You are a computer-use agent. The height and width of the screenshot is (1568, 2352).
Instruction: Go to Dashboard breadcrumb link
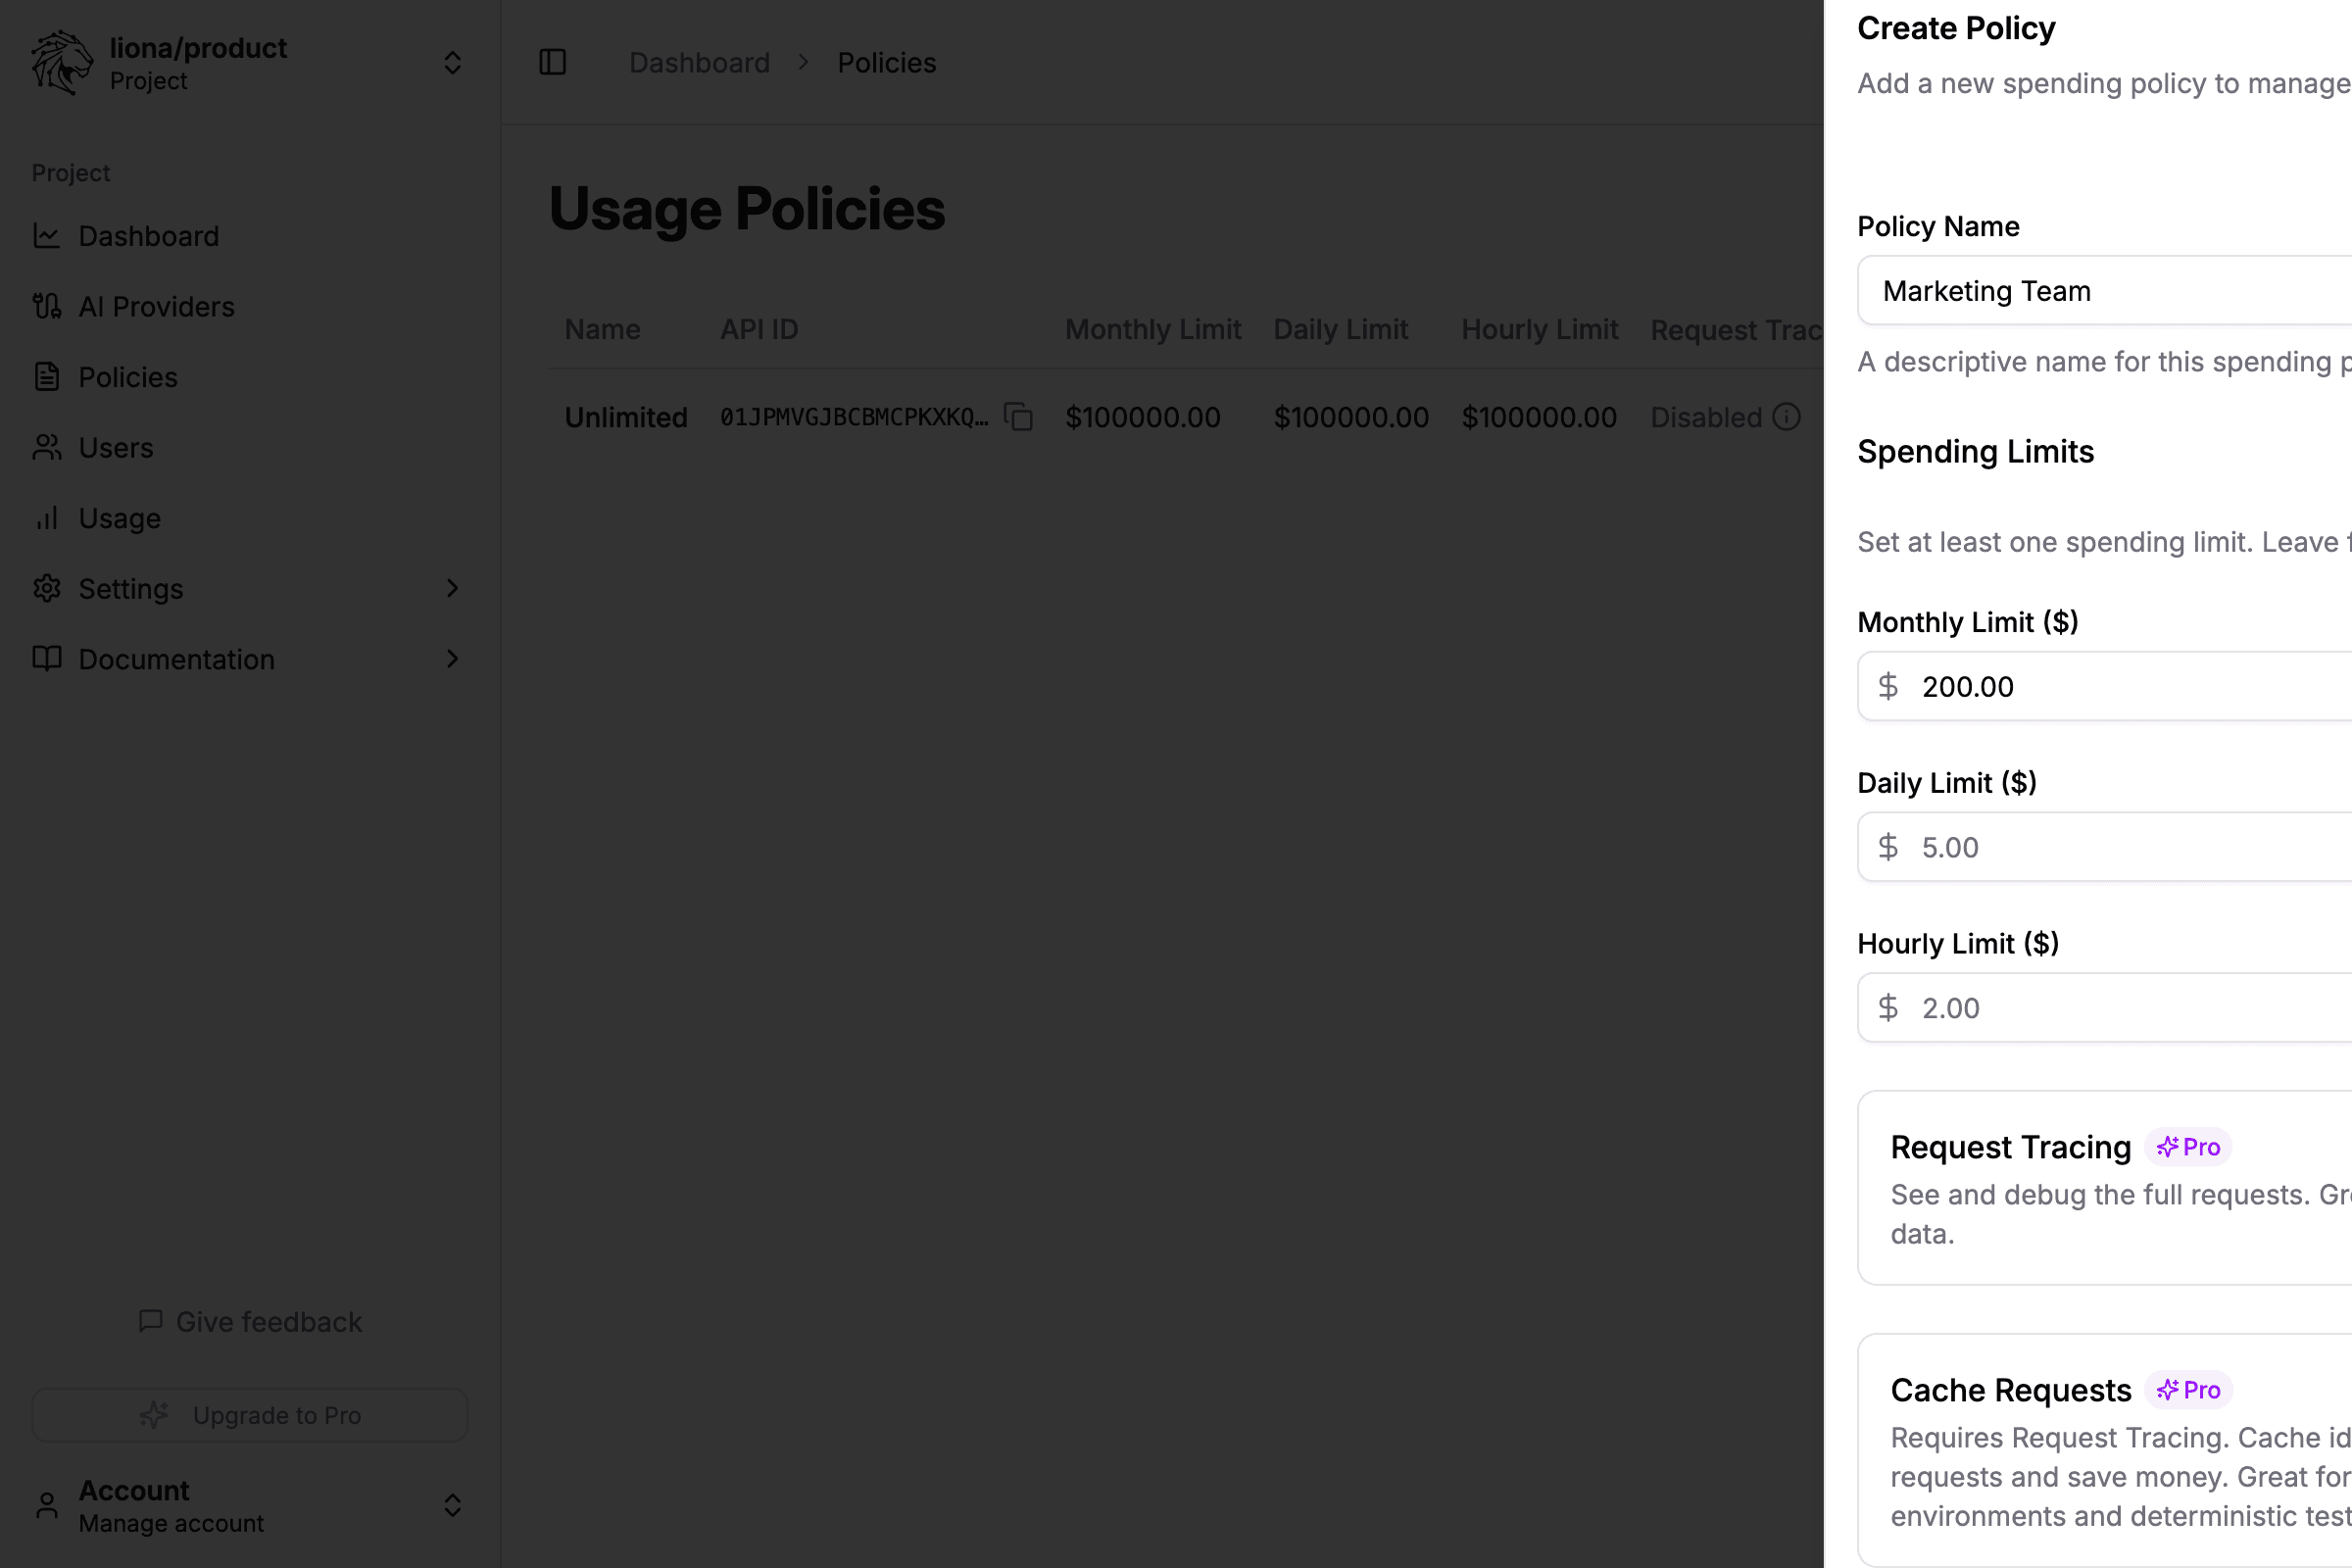[699, 62]
